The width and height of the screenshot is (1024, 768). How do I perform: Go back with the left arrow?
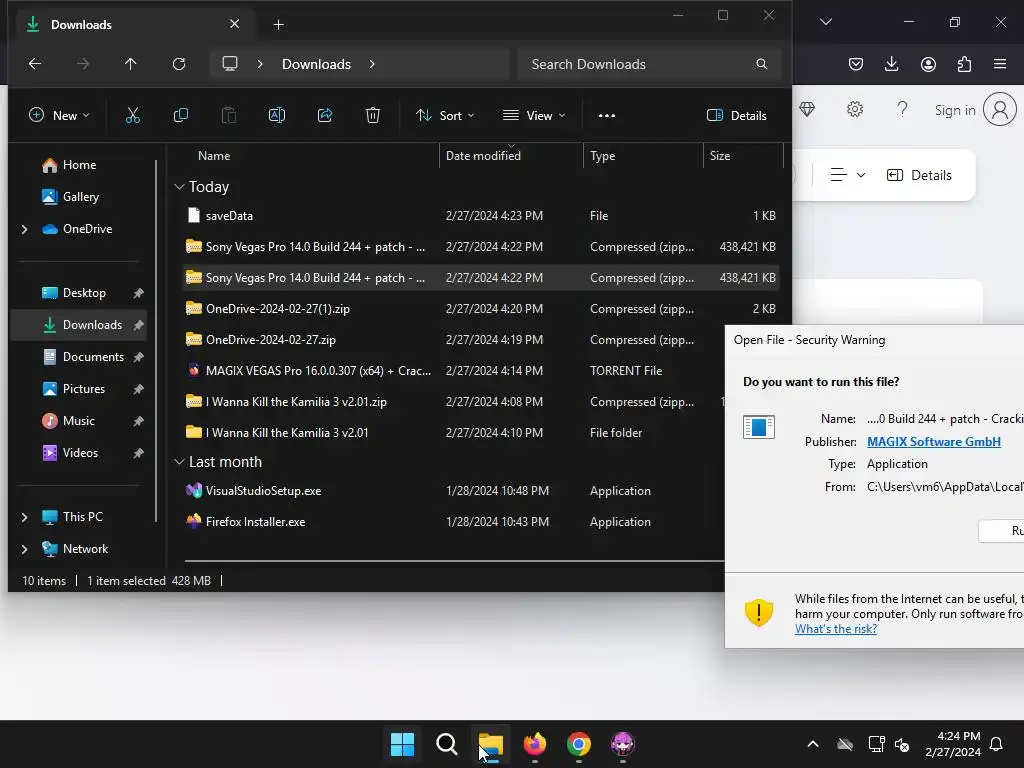(x=35, y=64)
